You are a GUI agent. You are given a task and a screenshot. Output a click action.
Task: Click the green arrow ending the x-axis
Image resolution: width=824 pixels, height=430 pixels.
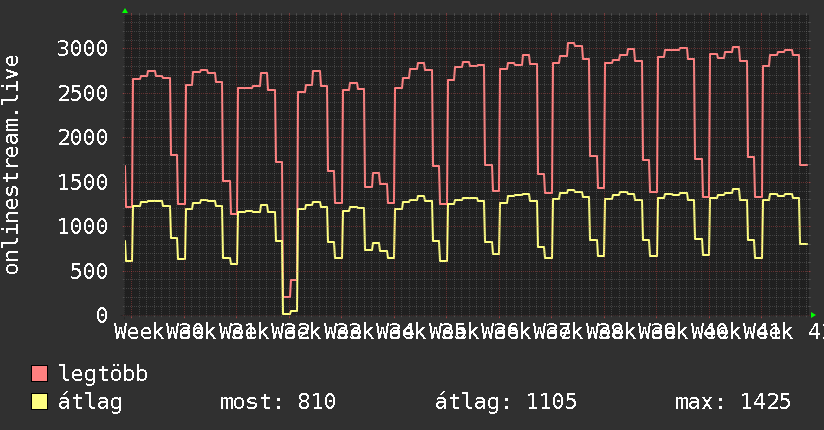(x=813, y=315)
